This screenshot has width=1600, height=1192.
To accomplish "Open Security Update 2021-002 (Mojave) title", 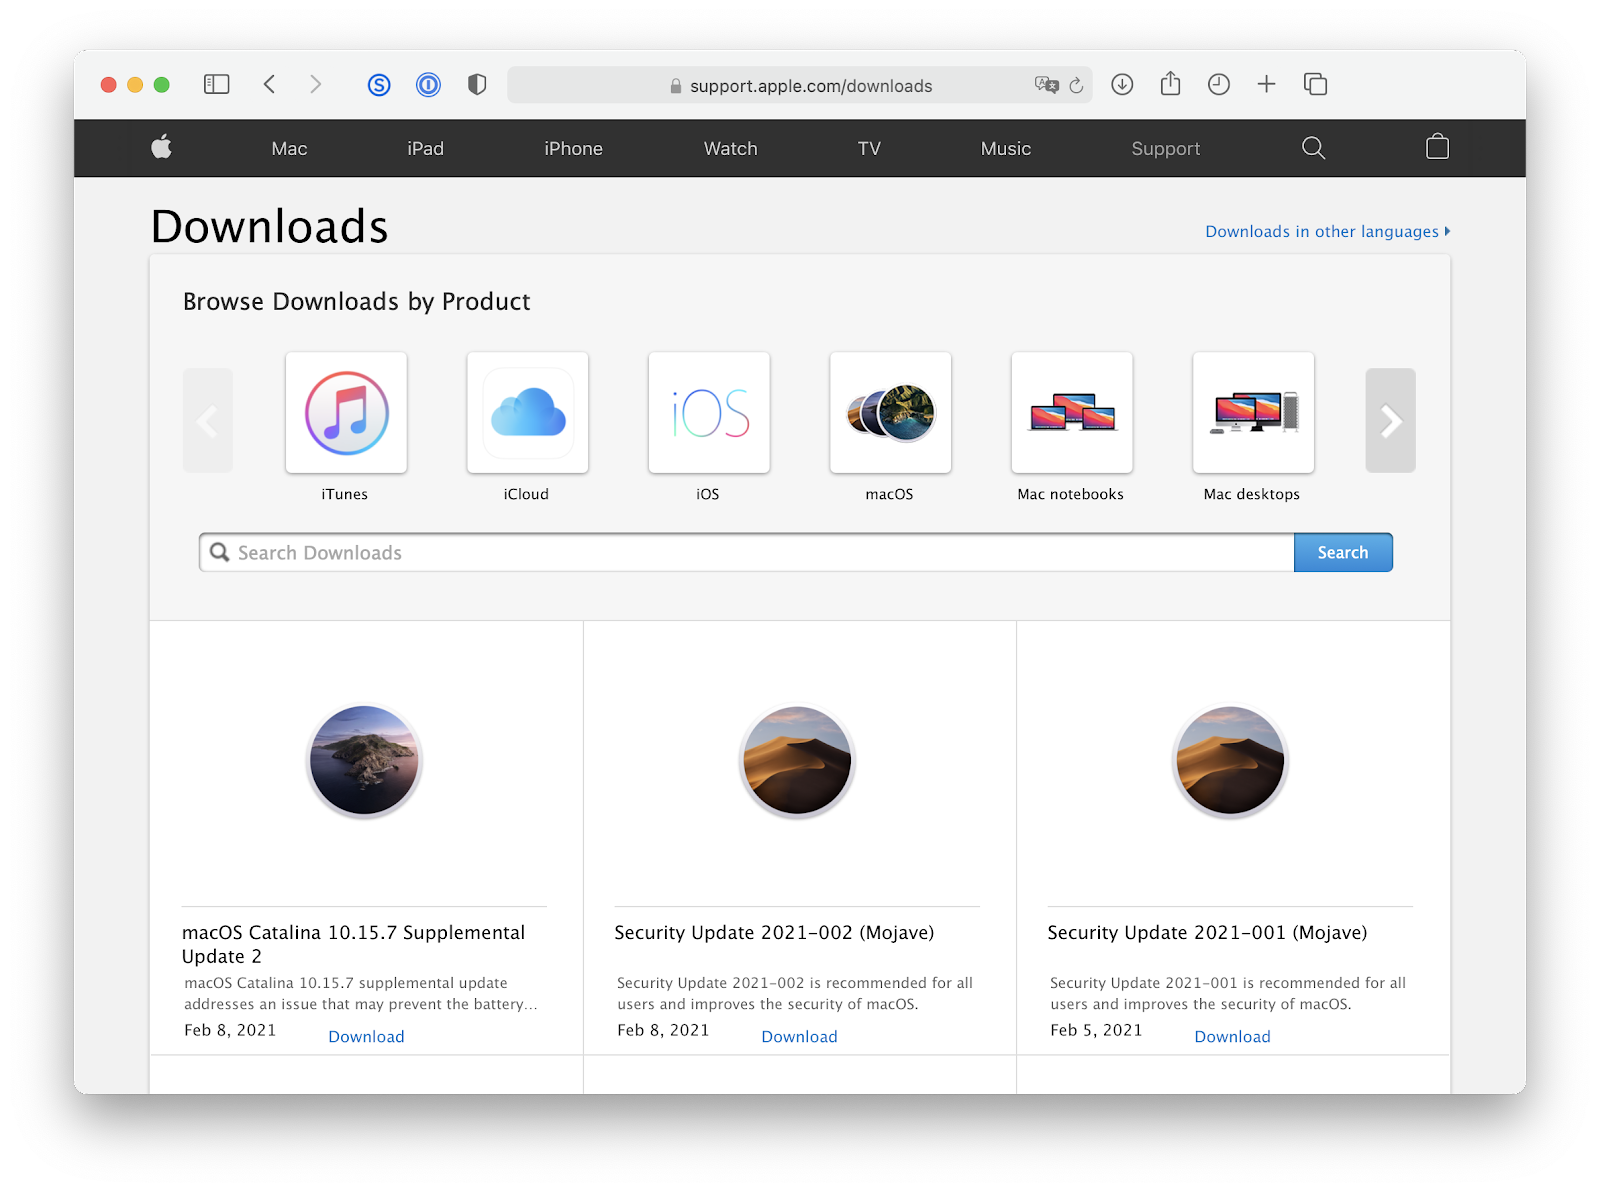I will point(774,932).
